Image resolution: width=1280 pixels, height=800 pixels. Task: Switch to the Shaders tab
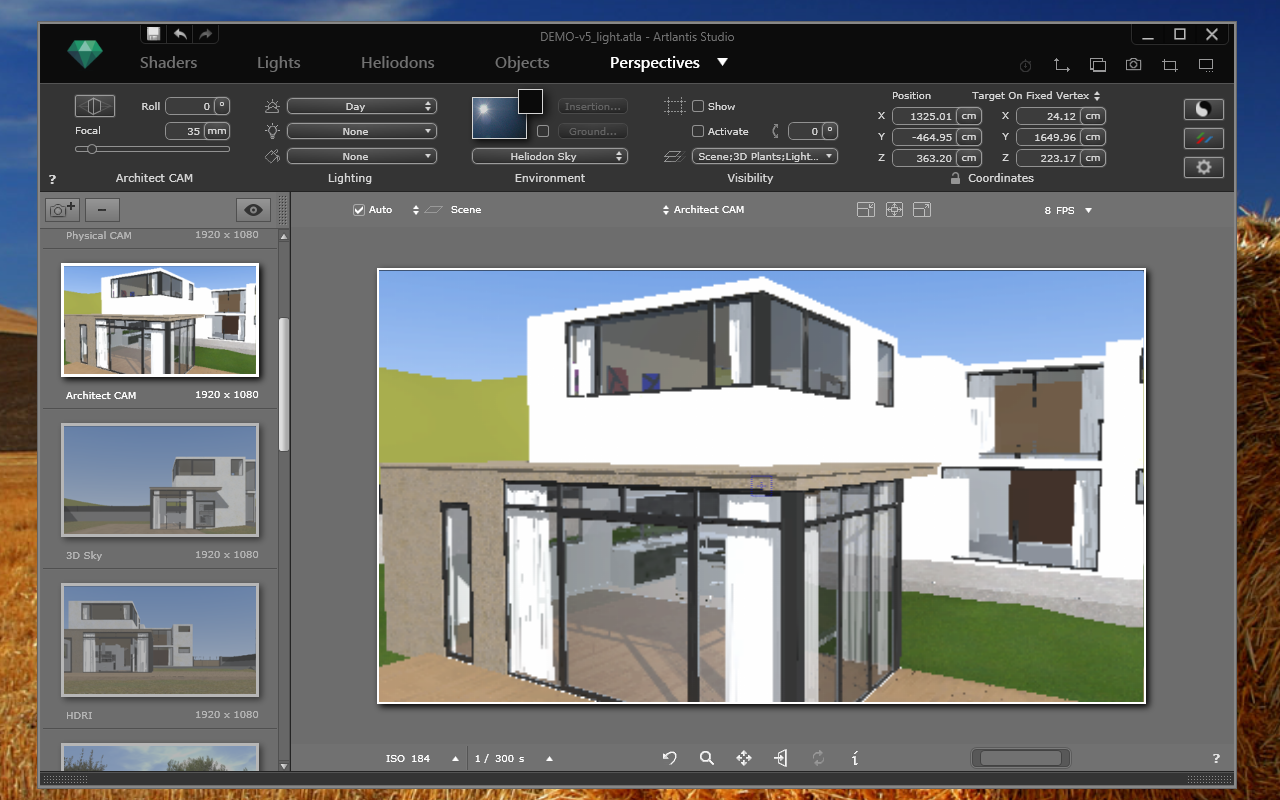pyautogui.click(x=168, y=62)
